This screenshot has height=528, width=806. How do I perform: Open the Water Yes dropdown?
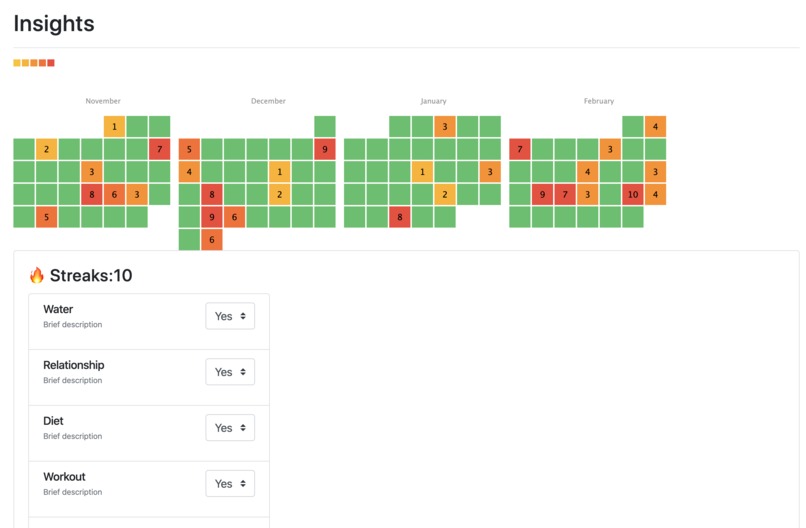point(230,316)
